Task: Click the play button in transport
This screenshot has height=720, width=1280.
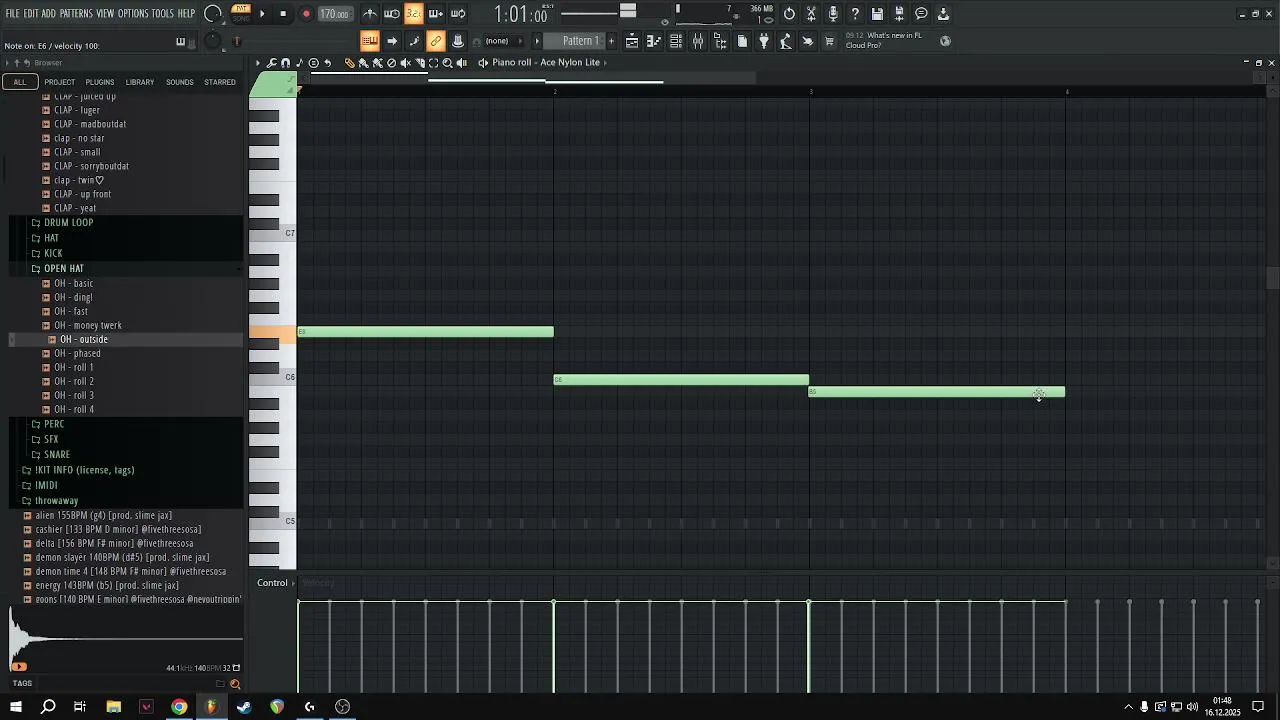Action: [262, 13]
